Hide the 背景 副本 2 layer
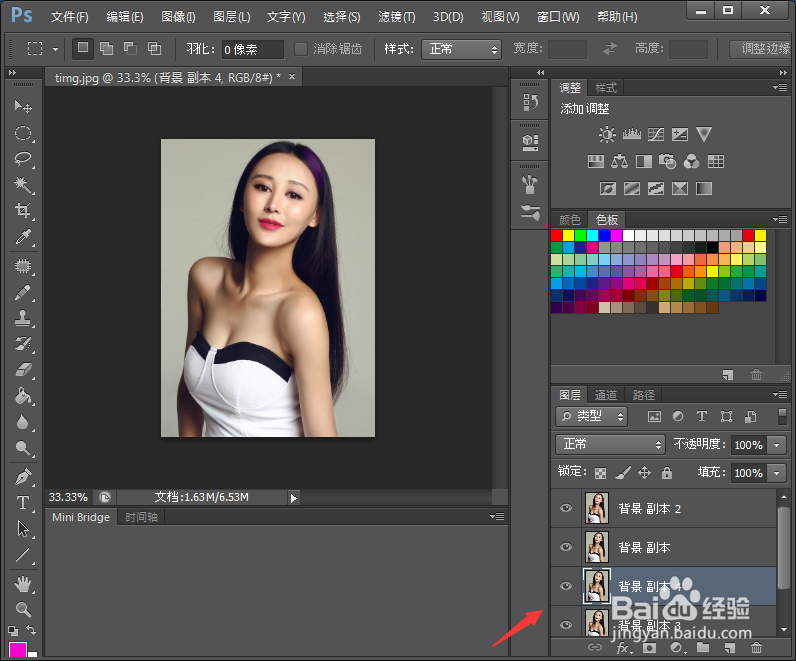796x661 pixels. click(566, 508)
